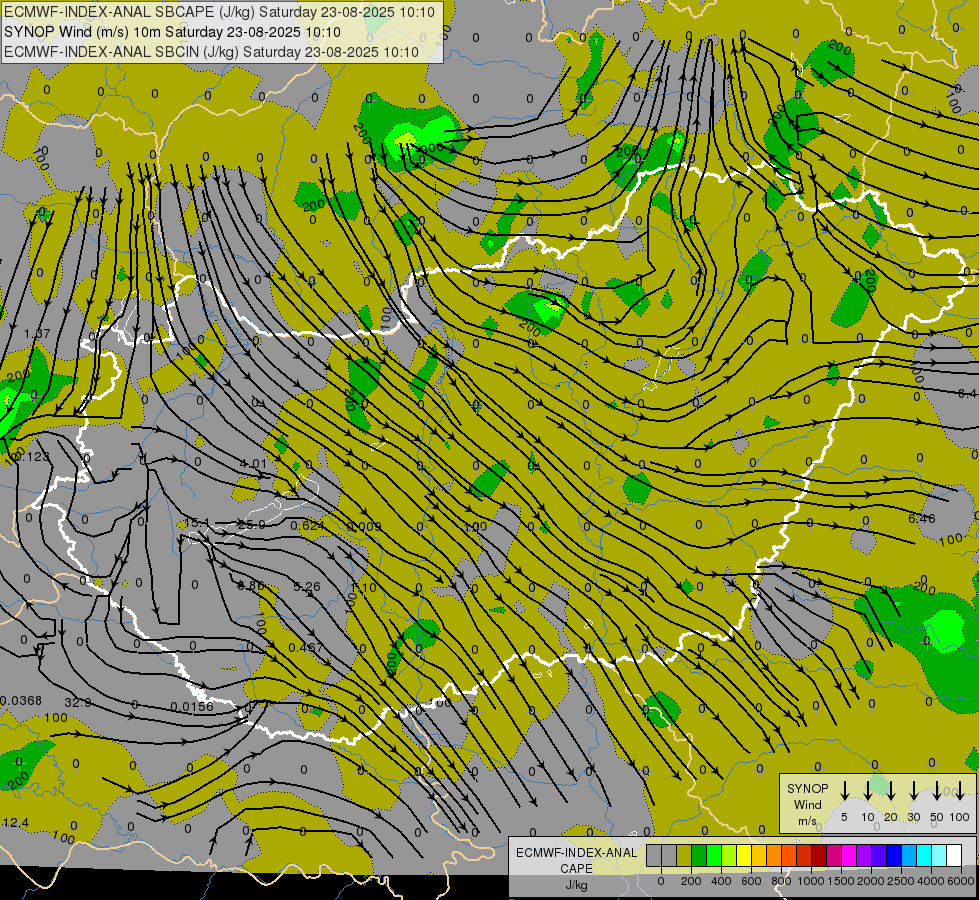
Task: Click the SBCIN title line at top
Action: point(211,52)
